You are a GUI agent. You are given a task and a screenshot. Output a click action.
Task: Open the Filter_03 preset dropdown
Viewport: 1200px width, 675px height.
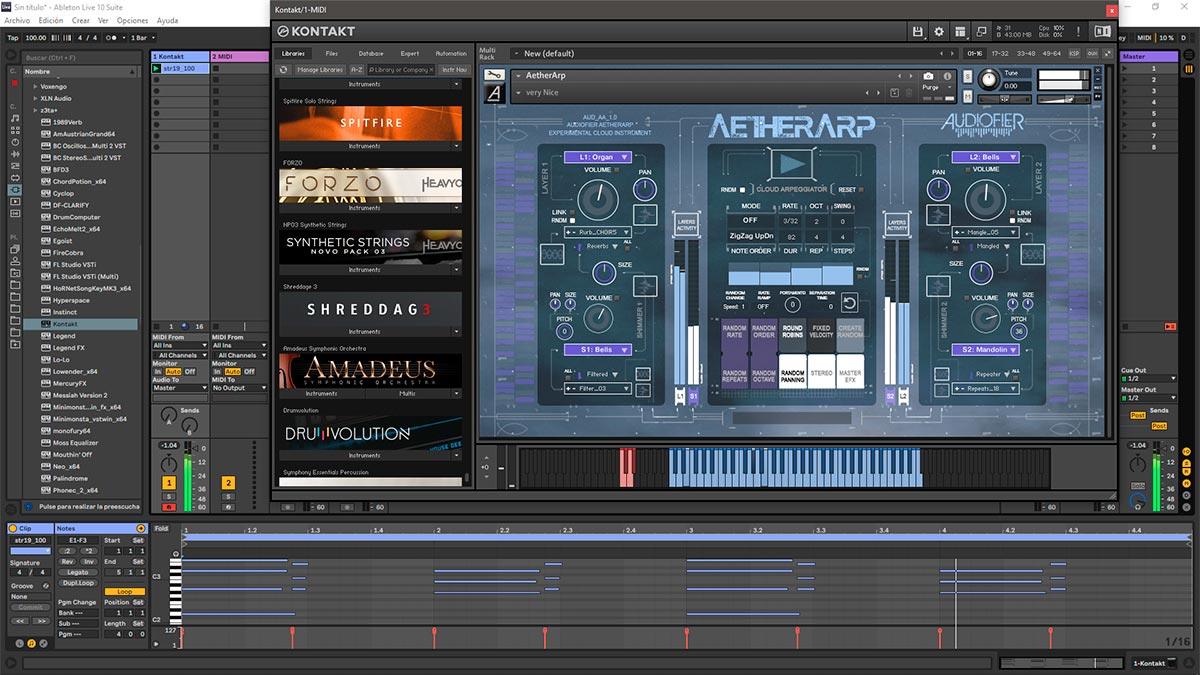tap(597, 388)
